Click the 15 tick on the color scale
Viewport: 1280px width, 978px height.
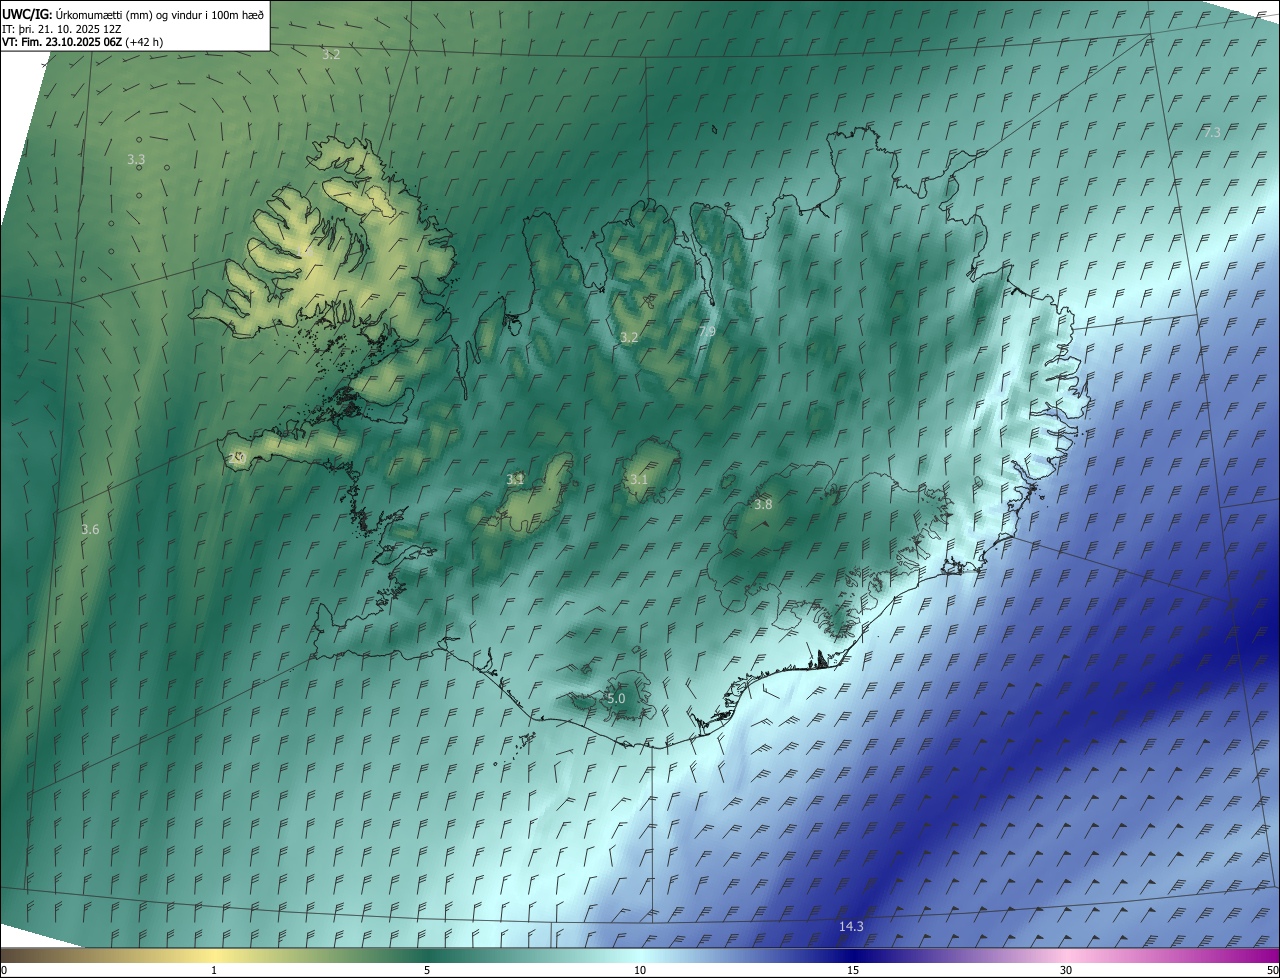point(853,970)
